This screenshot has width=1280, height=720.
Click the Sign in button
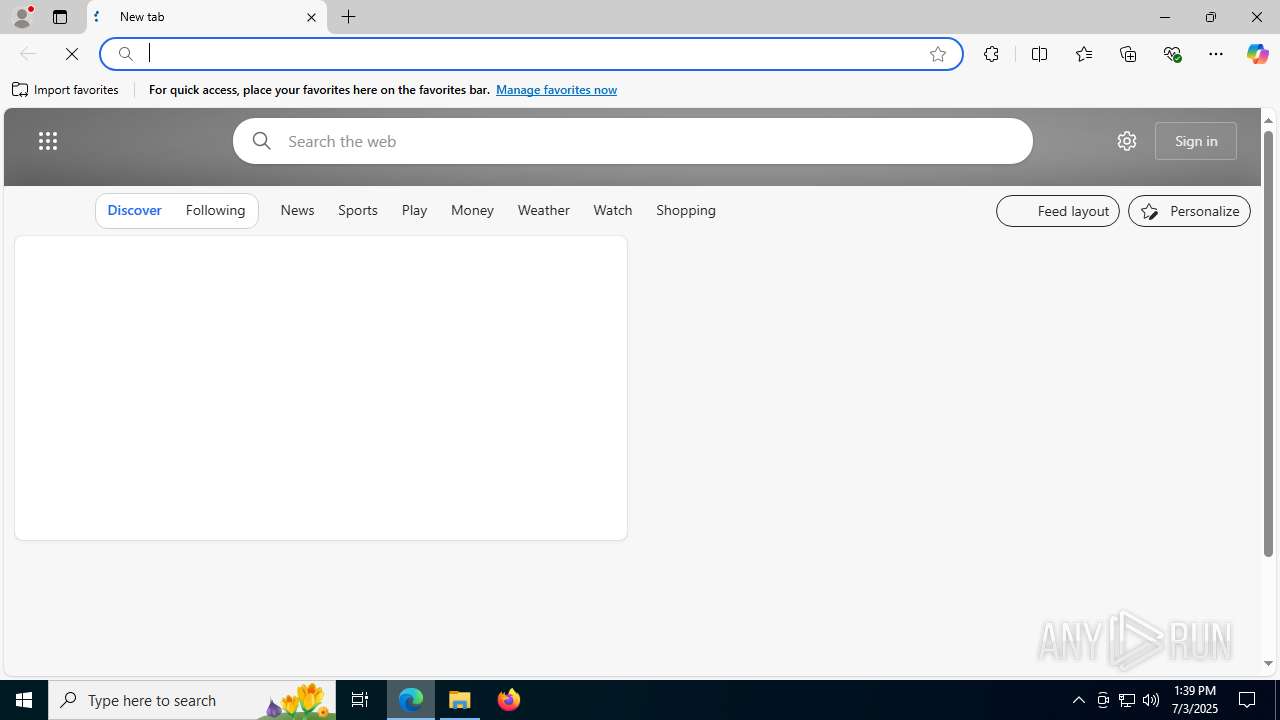point(1196,141)
